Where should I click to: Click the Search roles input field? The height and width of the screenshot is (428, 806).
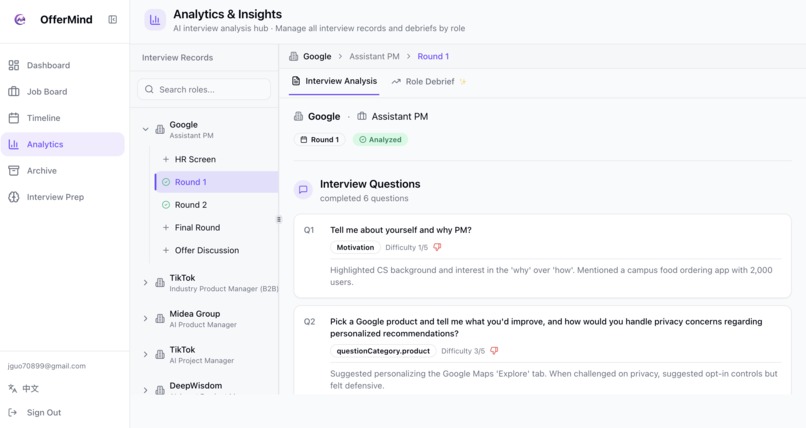[x=204, y=89]
